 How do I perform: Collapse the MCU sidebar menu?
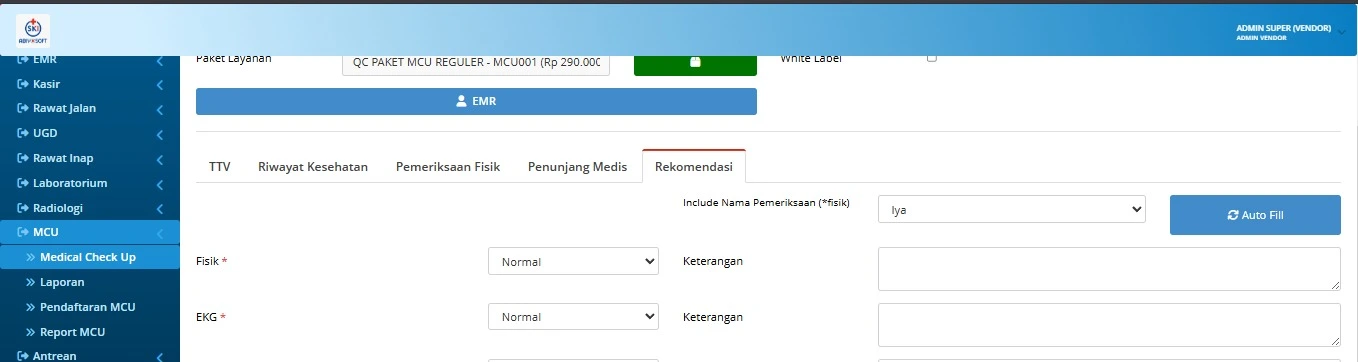point(90,232)
